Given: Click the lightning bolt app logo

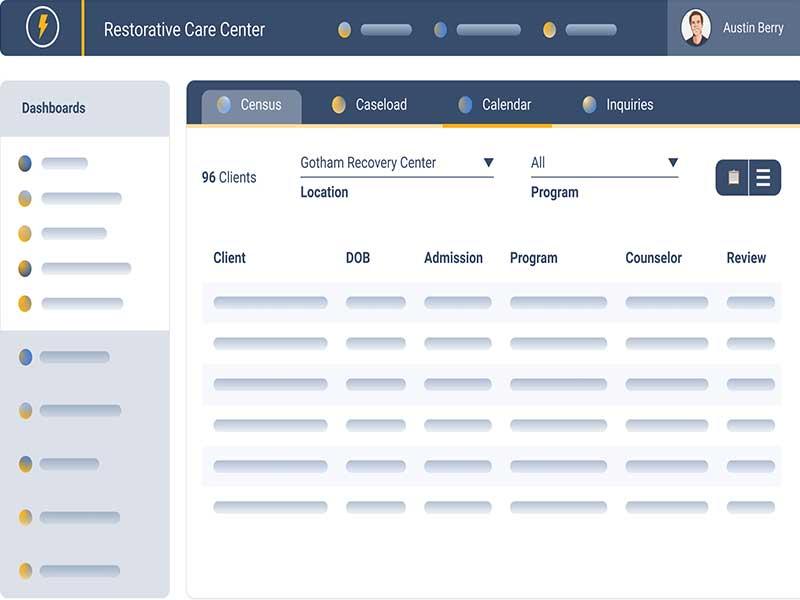Looking at the screenshot, I should pos(41,27).
